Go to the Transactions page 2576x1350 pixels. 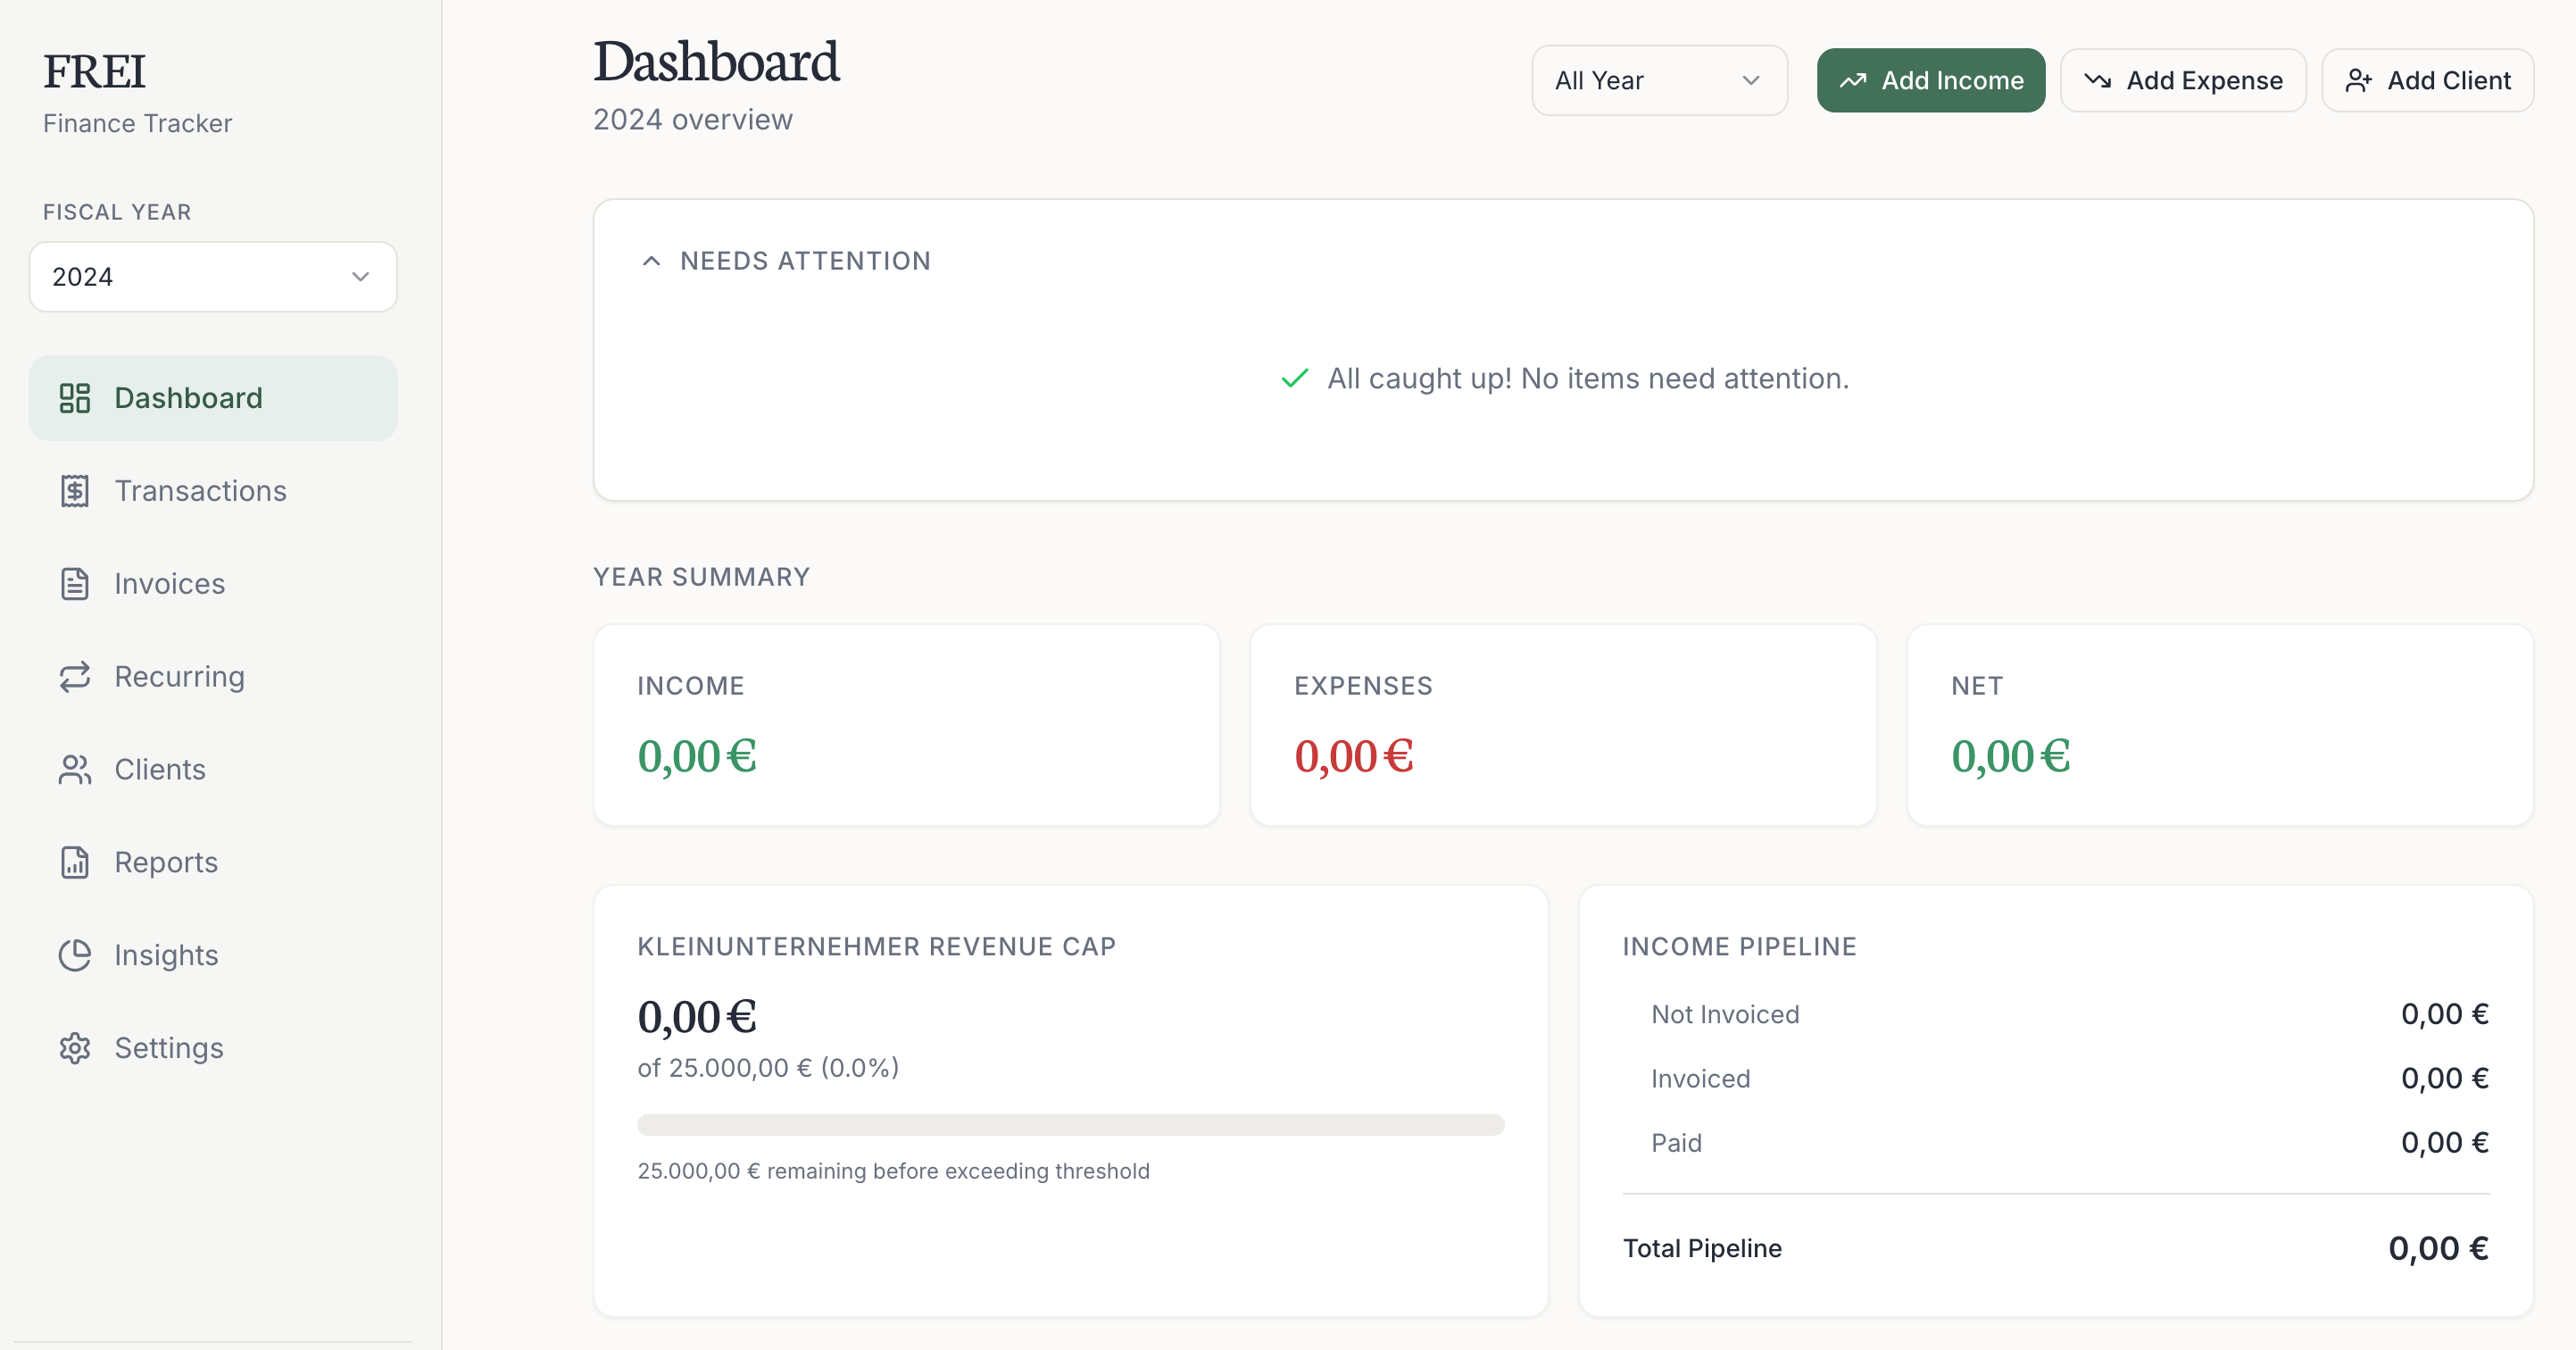click(x=200, y=491)
